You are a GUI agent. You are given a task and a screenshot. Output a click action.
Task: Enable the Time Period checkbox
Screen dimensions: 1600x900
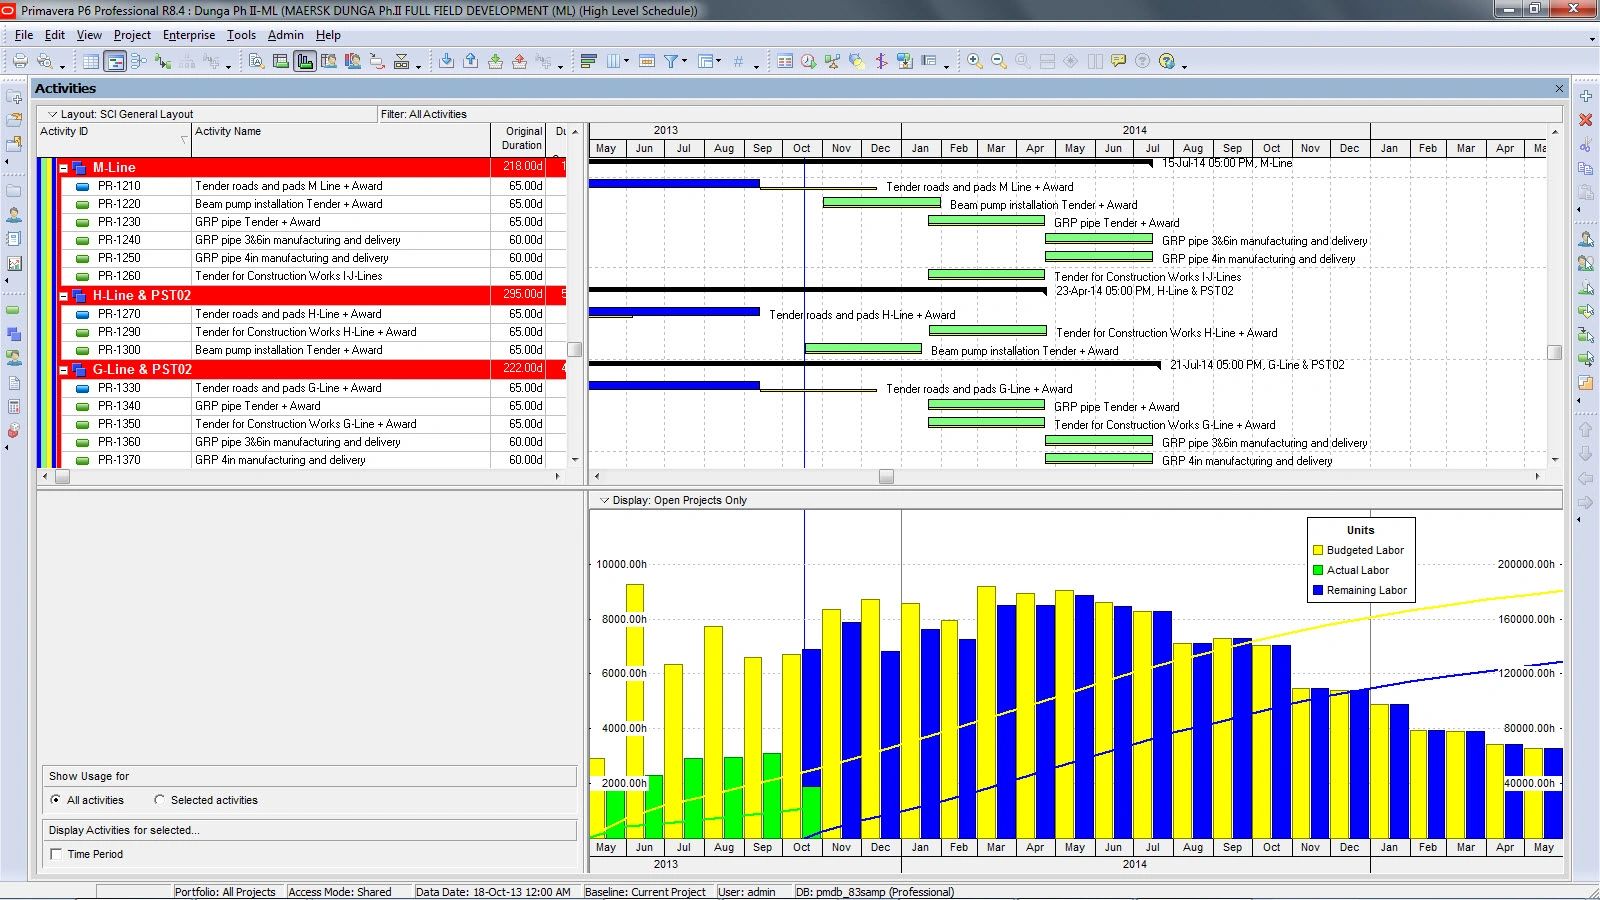pos(56,854)
